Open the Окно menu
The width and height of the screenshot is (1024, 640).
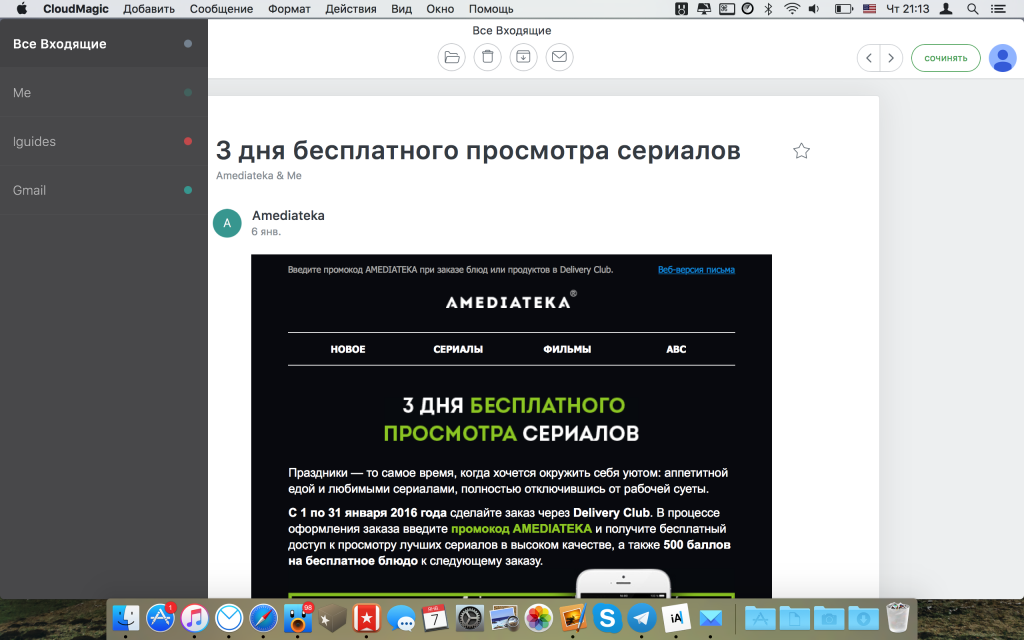tap(440, 9)
